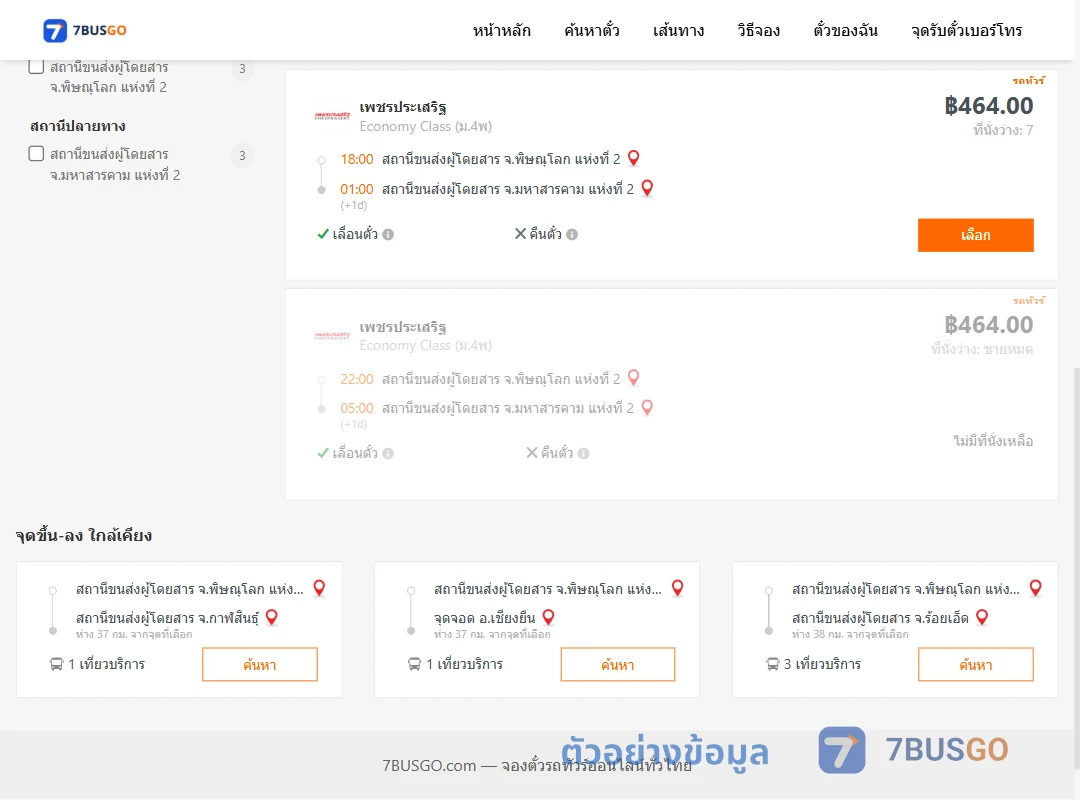The height and width of the screenshot is (800, 1080).
Task: Open the ตั๋วของฉัน menu item
Action: [x=845, y=30]
